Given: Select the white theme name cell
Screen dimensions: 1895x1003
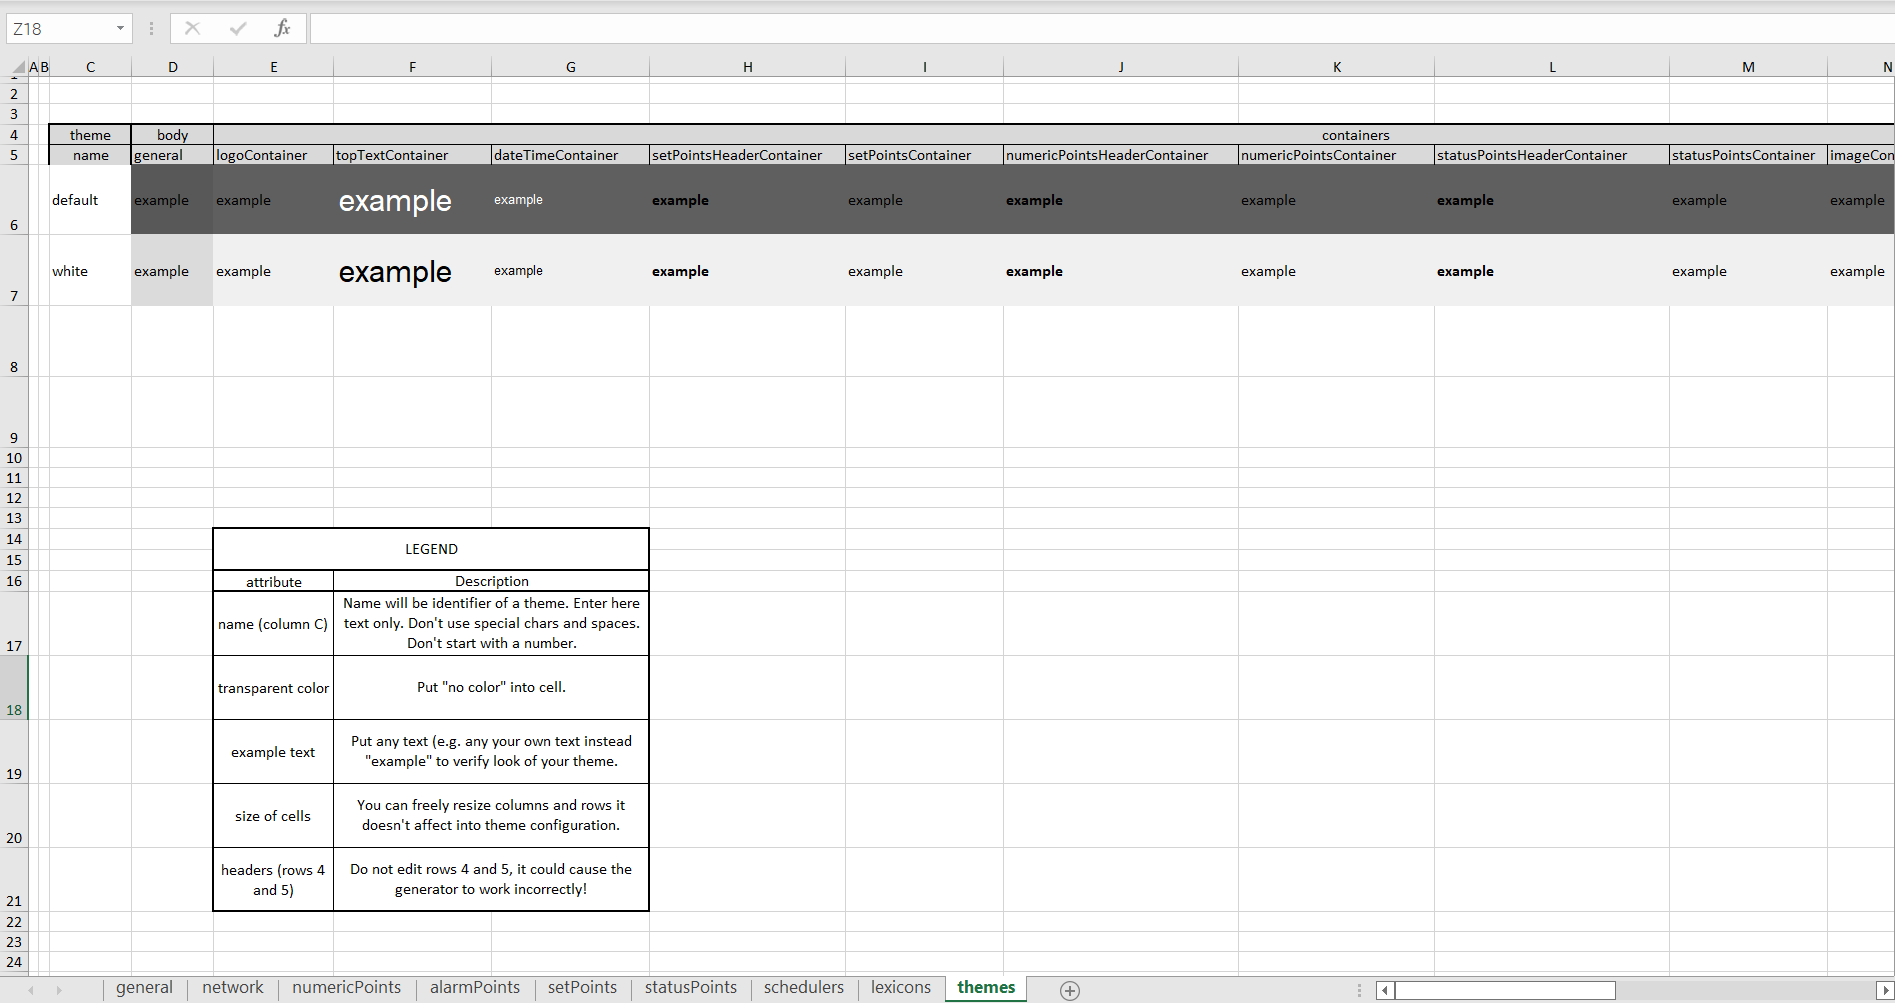Looking at the screenshot, I should point(89,270).
